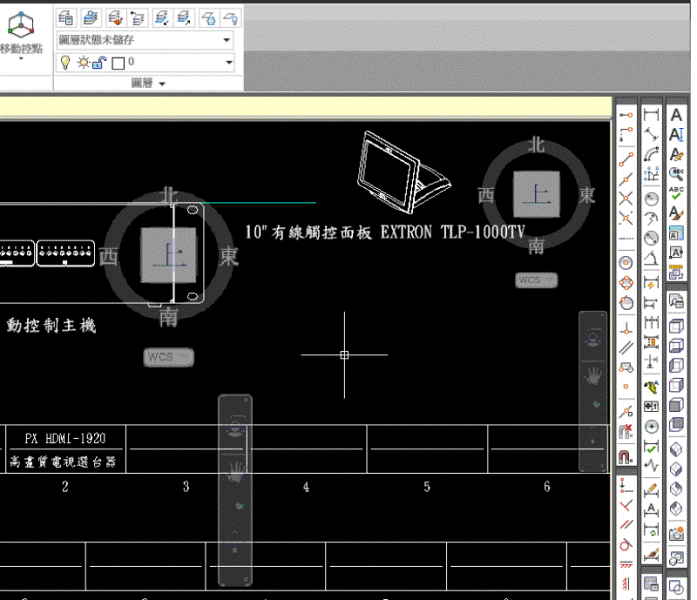Viewport: 697px width, 600px height.
Task: Select the Temporary Track Point snap icon
Action: pos(626,115)
